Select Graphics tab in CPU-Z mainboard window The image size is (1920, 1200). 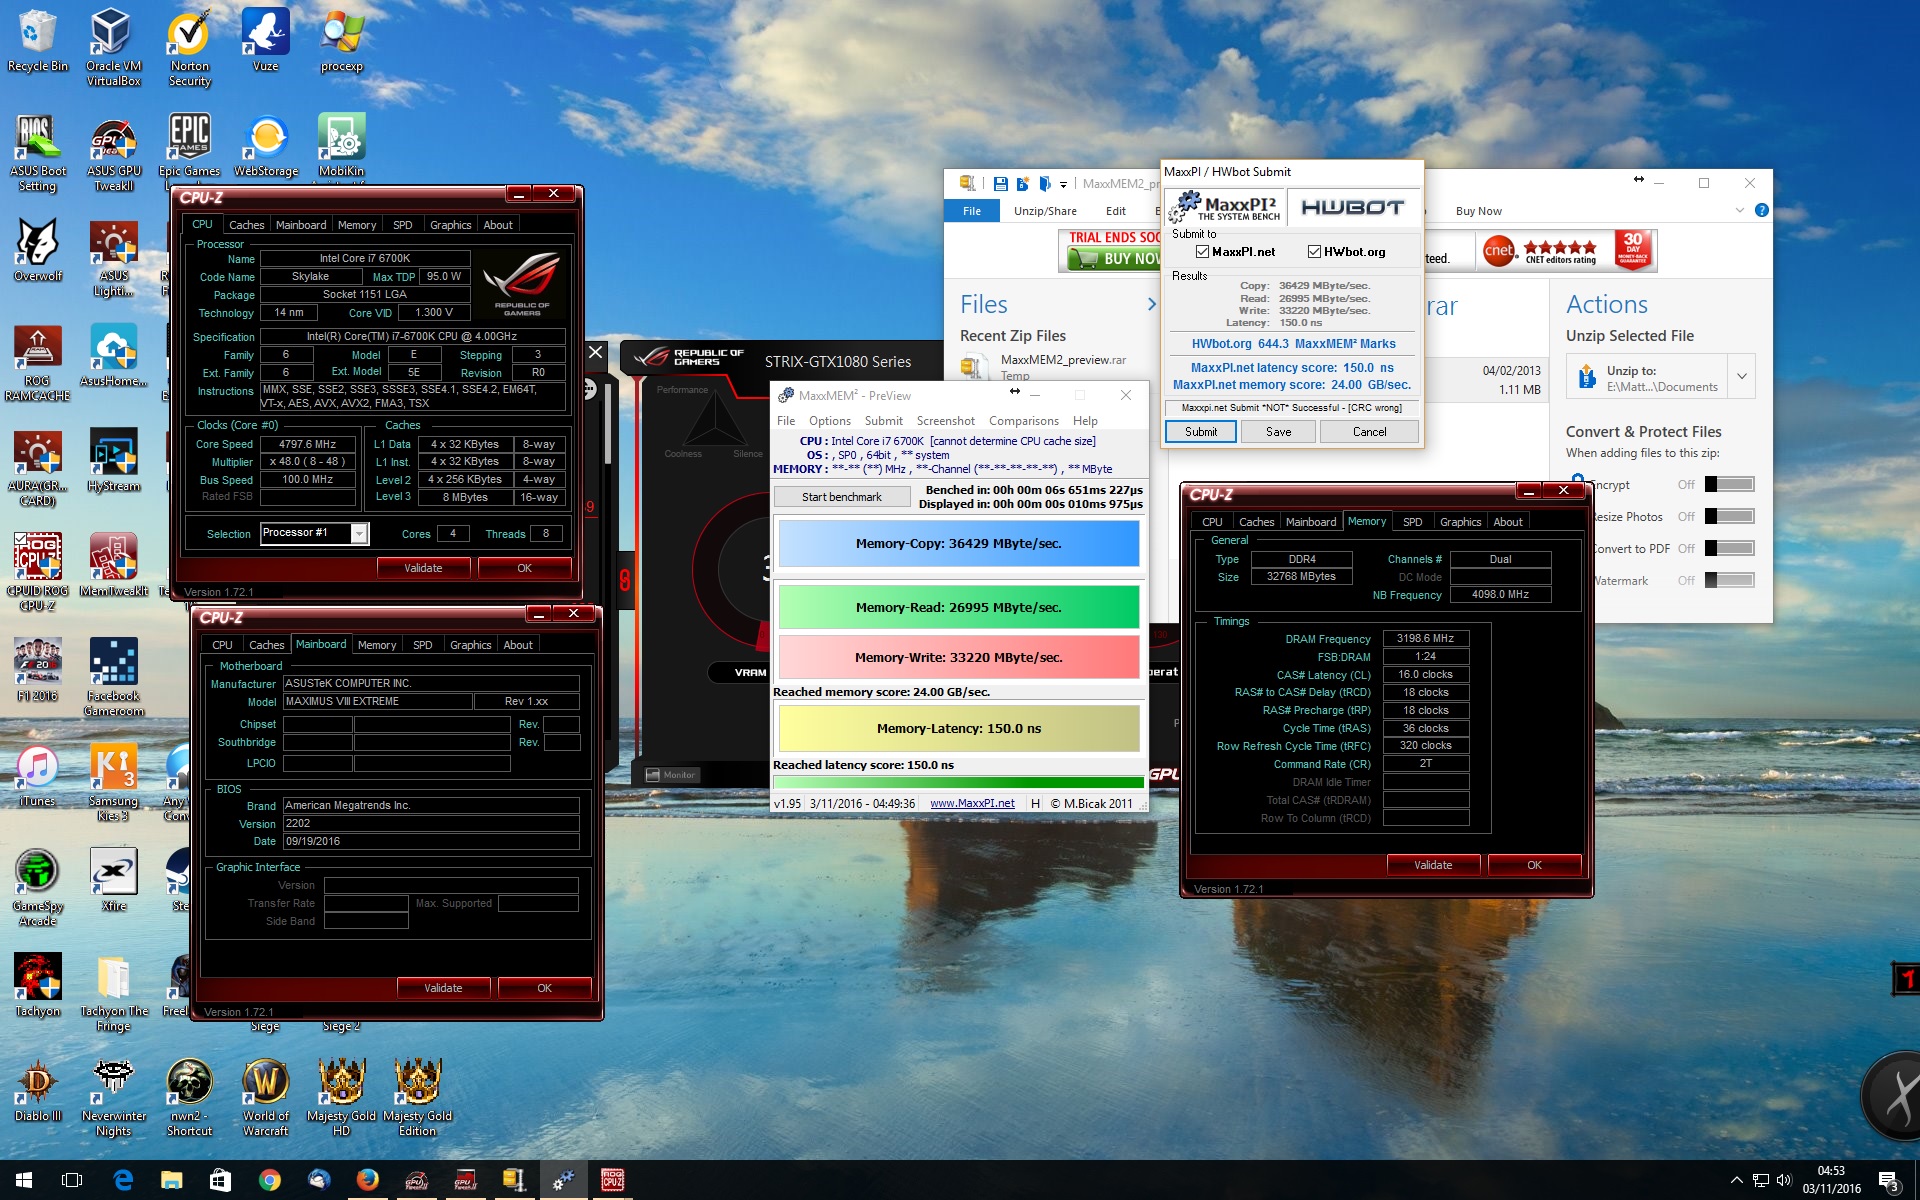tap(470, 645)
